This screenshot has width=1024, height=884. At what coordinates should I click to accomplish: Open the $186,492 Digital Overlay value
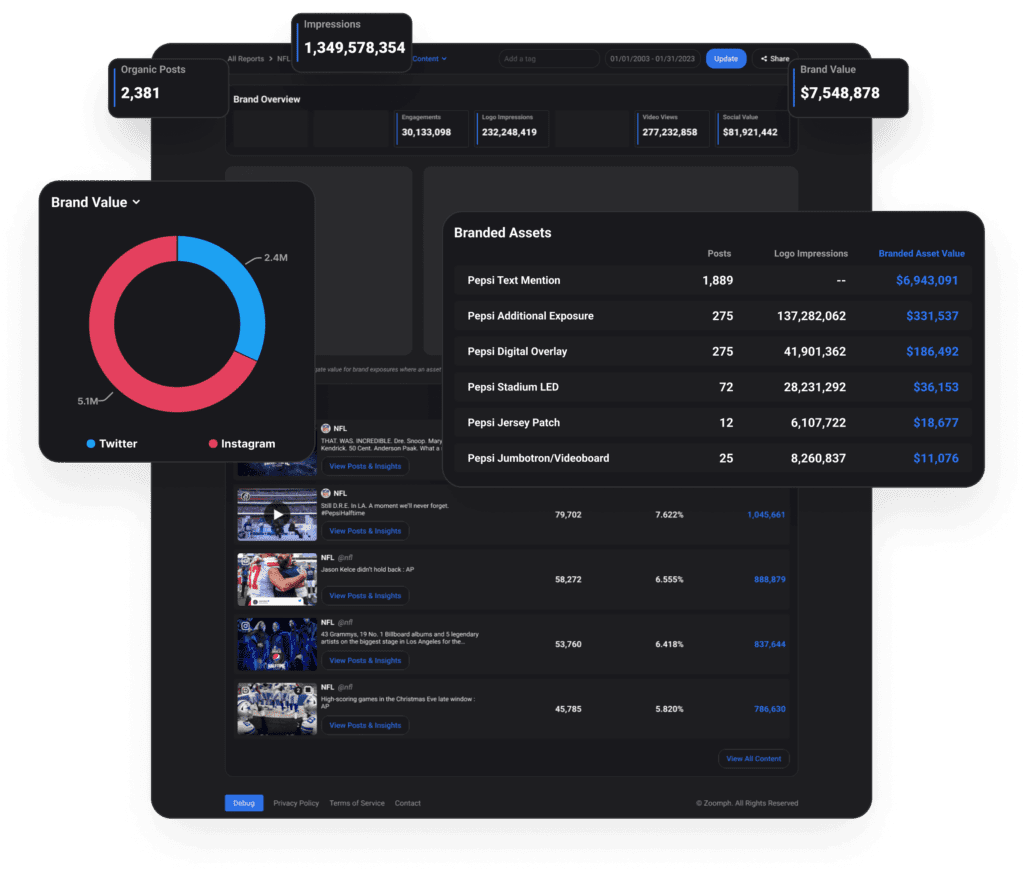click(932, 352)
